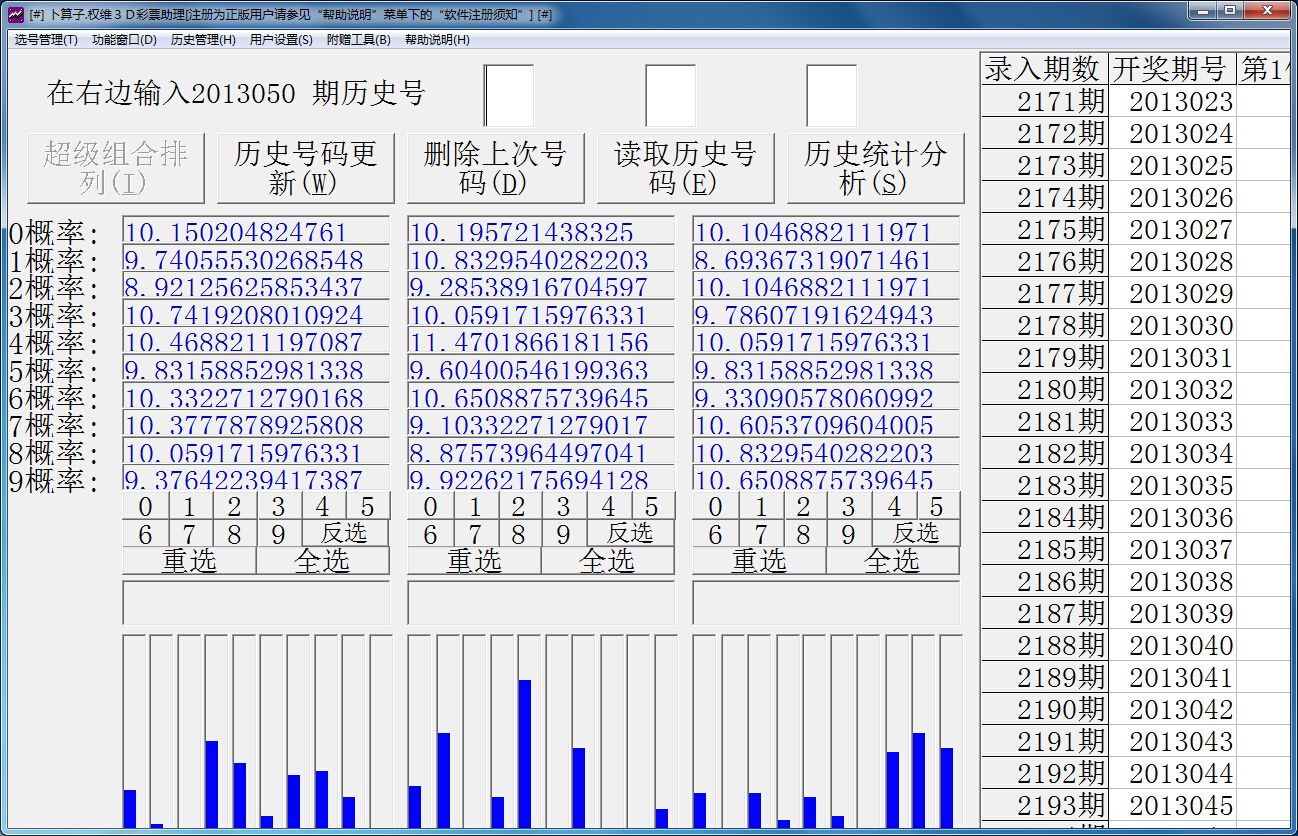The height and width of the screenshot is (836, 1298).
Task: Click the third history number input box
Action: click(x=831, y=96)
